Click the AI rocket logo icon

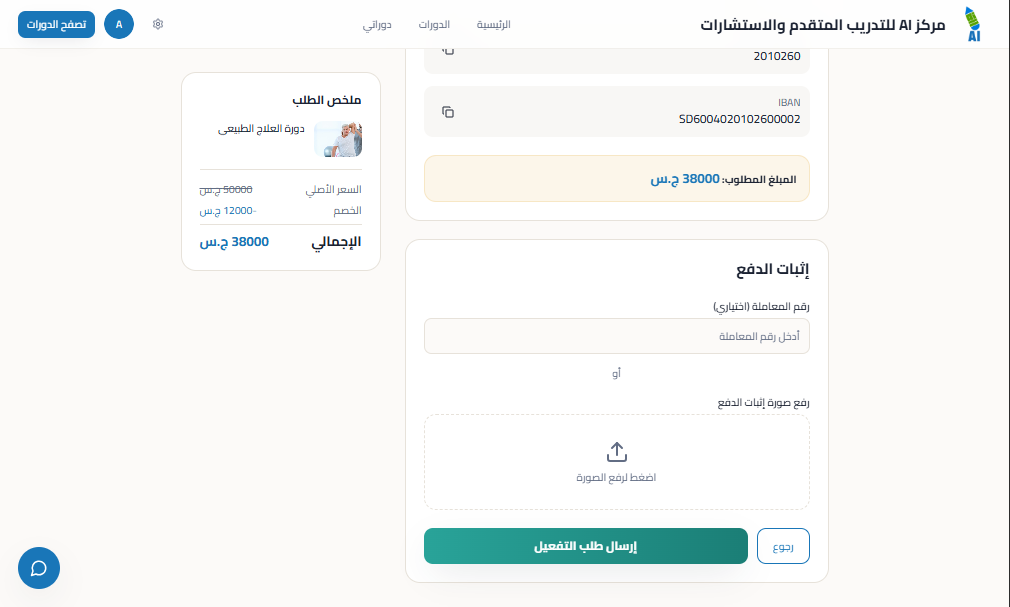973,24
